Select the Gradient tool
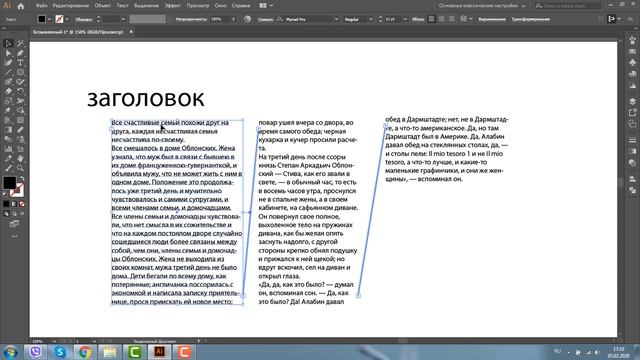The width and height of the screenshot is (640, 360). click(9, 130)
